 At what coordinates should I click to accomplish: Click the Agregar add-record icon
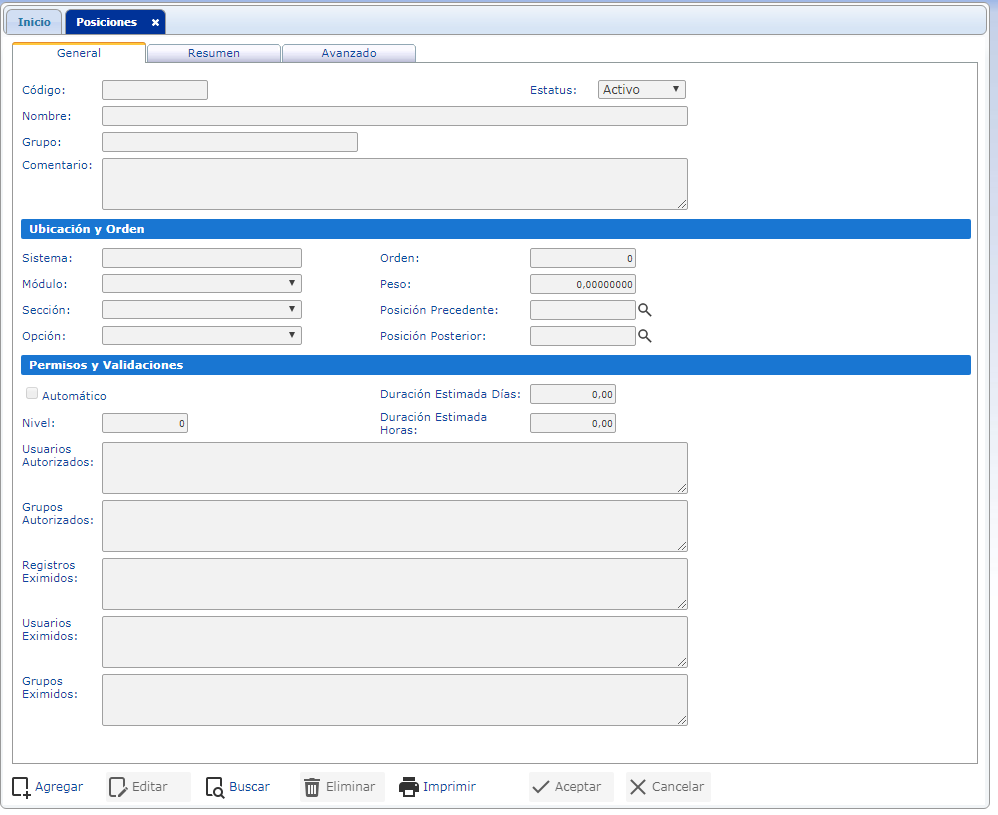click(21, 787)
